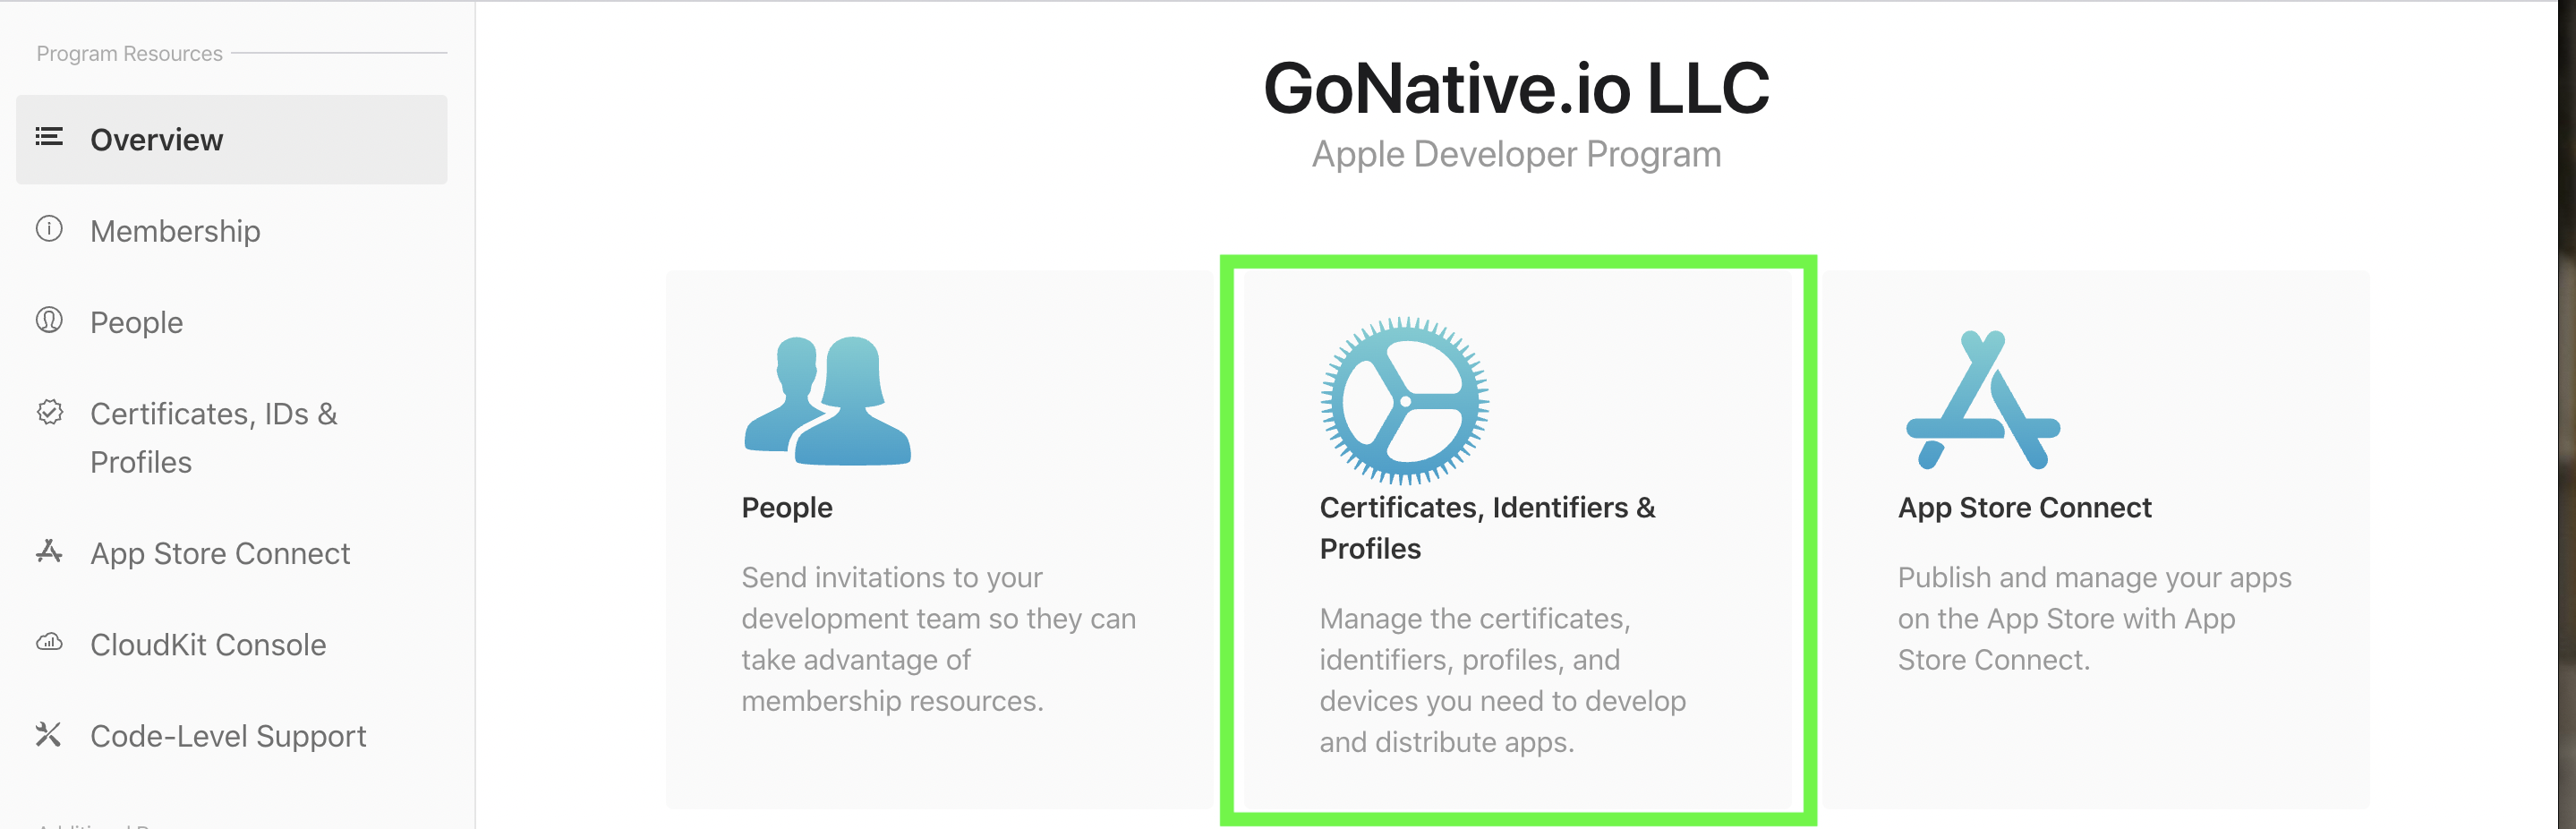Click the People person icon in sidebar
2576x829 pixels.
click(49, 320)
